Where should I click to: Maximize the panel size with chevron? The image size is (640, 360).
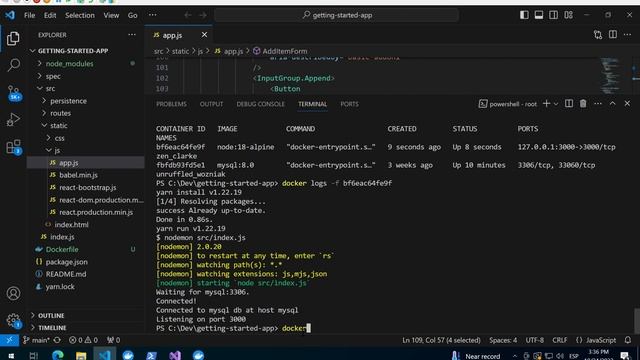(612, 104)
